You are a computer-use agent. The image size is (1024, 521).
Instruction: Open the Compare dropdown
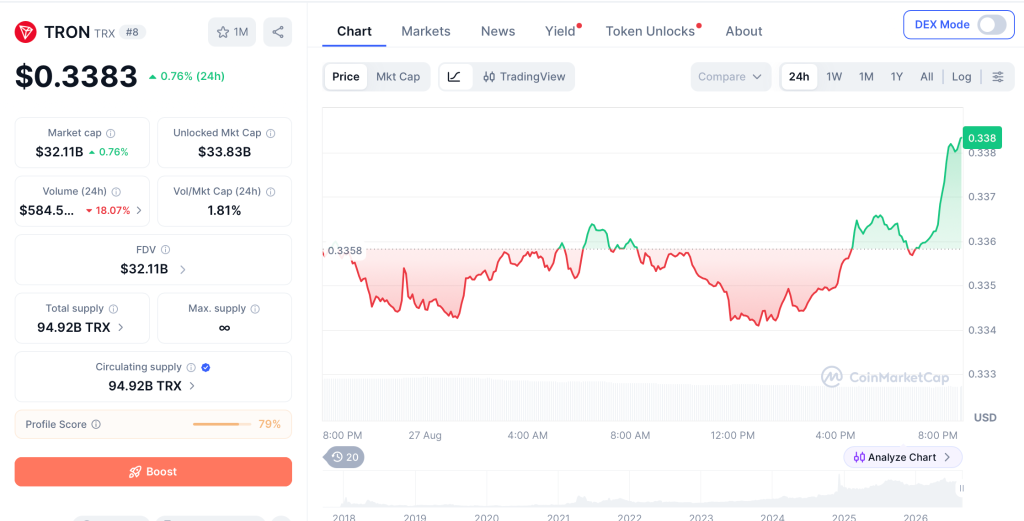point(730,76)
